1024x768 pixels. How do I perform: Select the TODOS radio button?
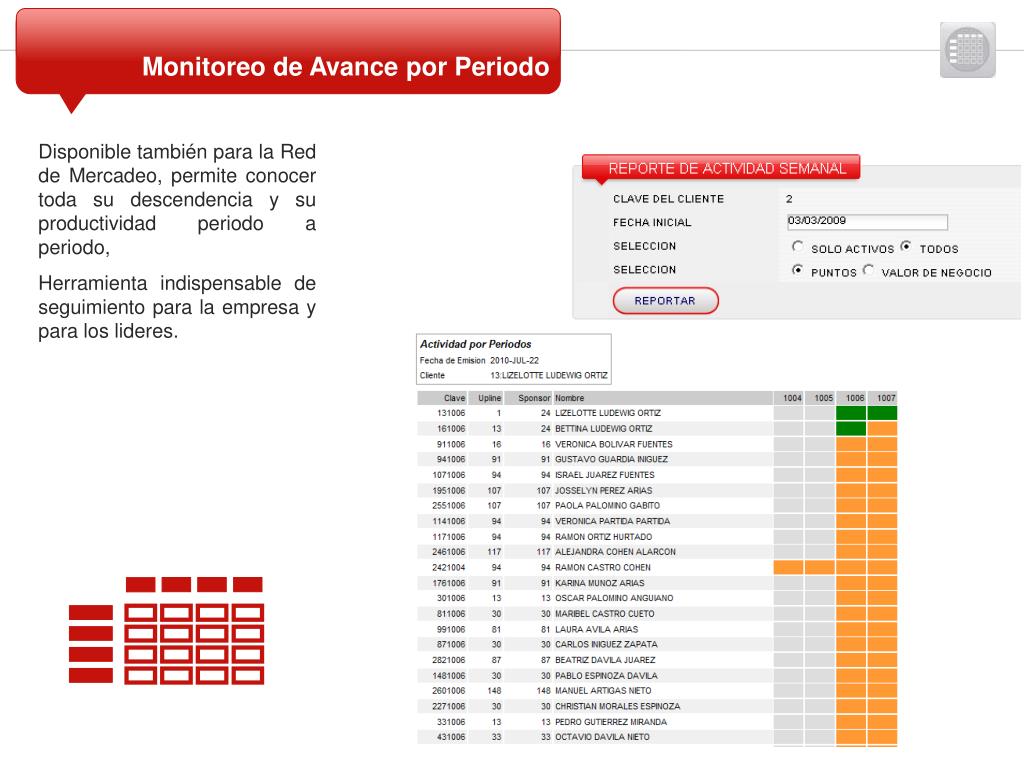906,246
